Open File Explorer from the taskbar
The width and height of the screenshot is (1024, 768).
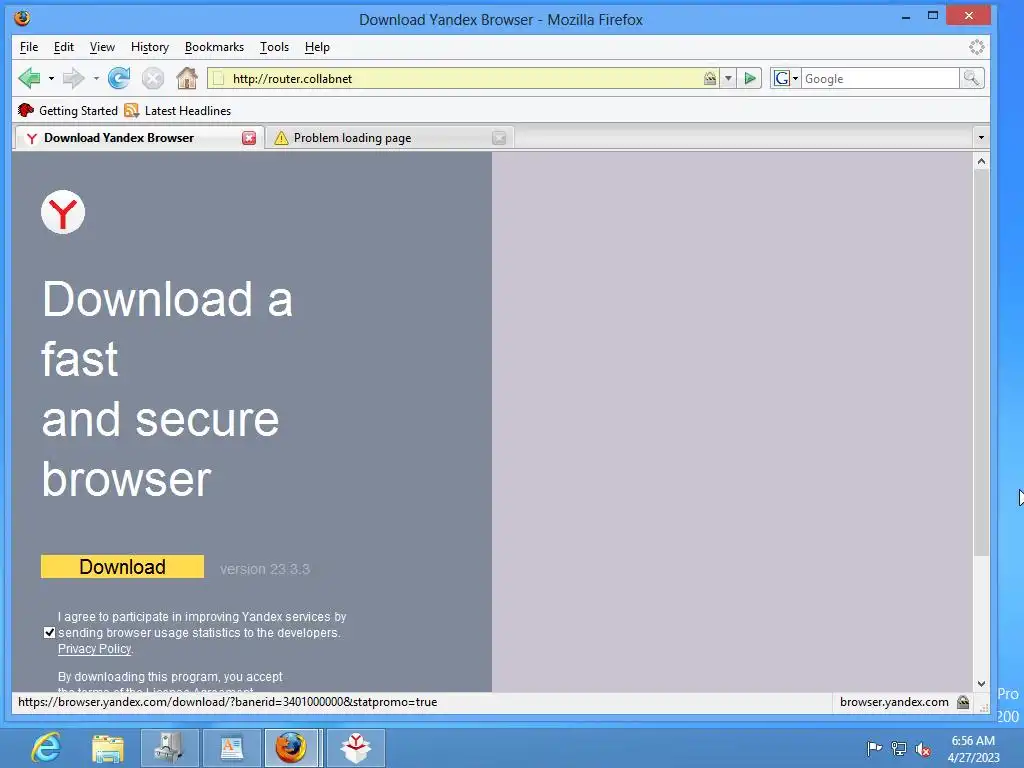pyautogui.click(x=108, y=748)
